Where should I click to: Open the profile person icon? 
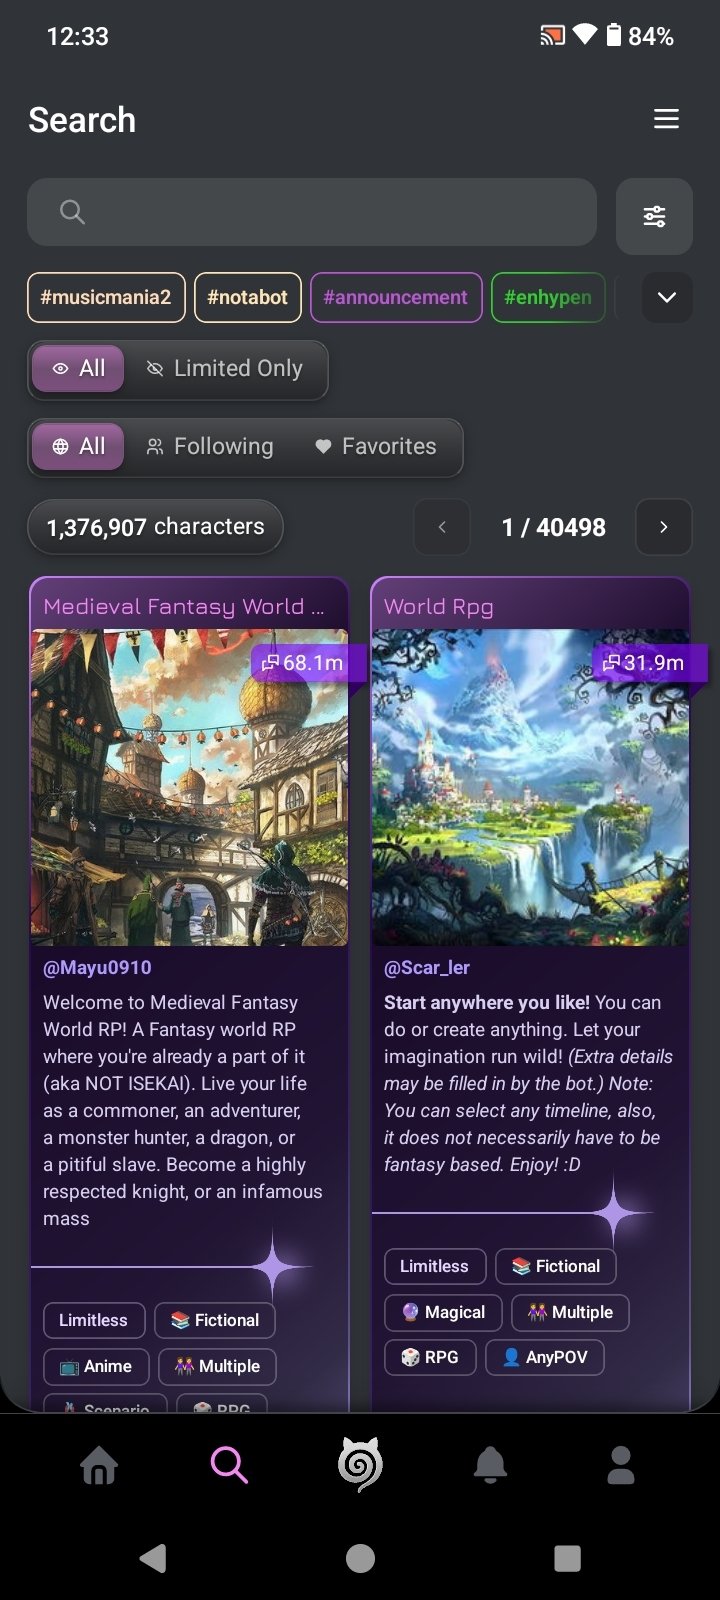coord(621,1466)
